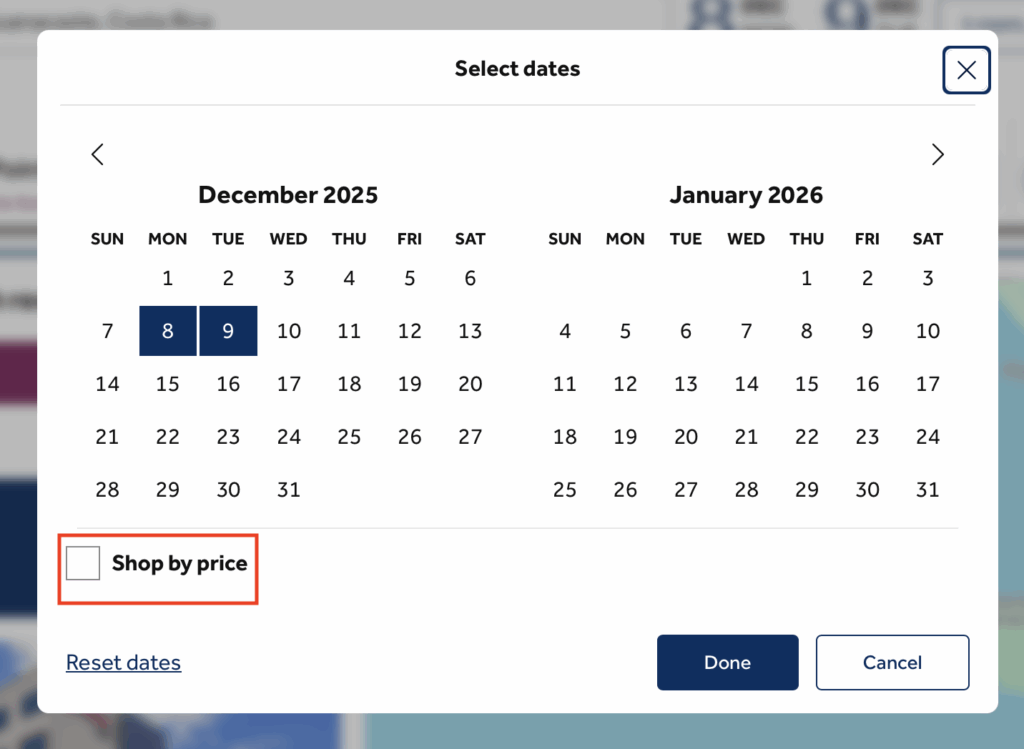Click the SUN column header in December
The width and height of the screenshot is (1024, 749).
[107, 239]
